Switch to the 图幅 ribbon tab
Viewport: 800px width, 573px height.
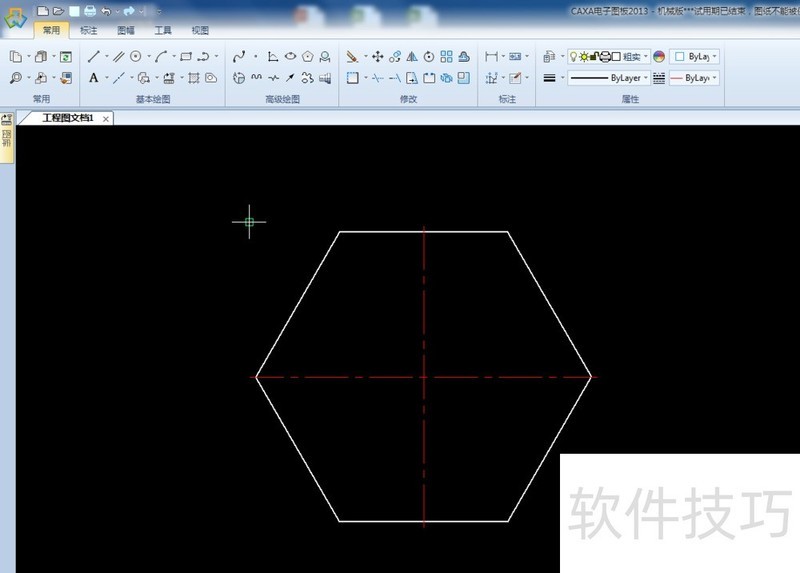pos(126,30)
